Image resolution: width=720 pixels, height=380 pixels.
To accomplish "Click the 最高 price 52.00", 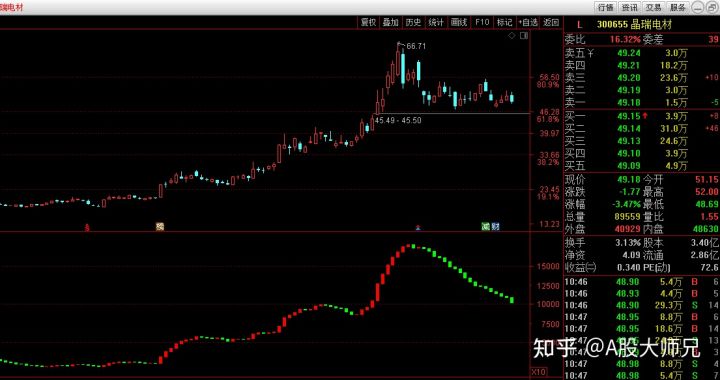I will pos(706,192).
